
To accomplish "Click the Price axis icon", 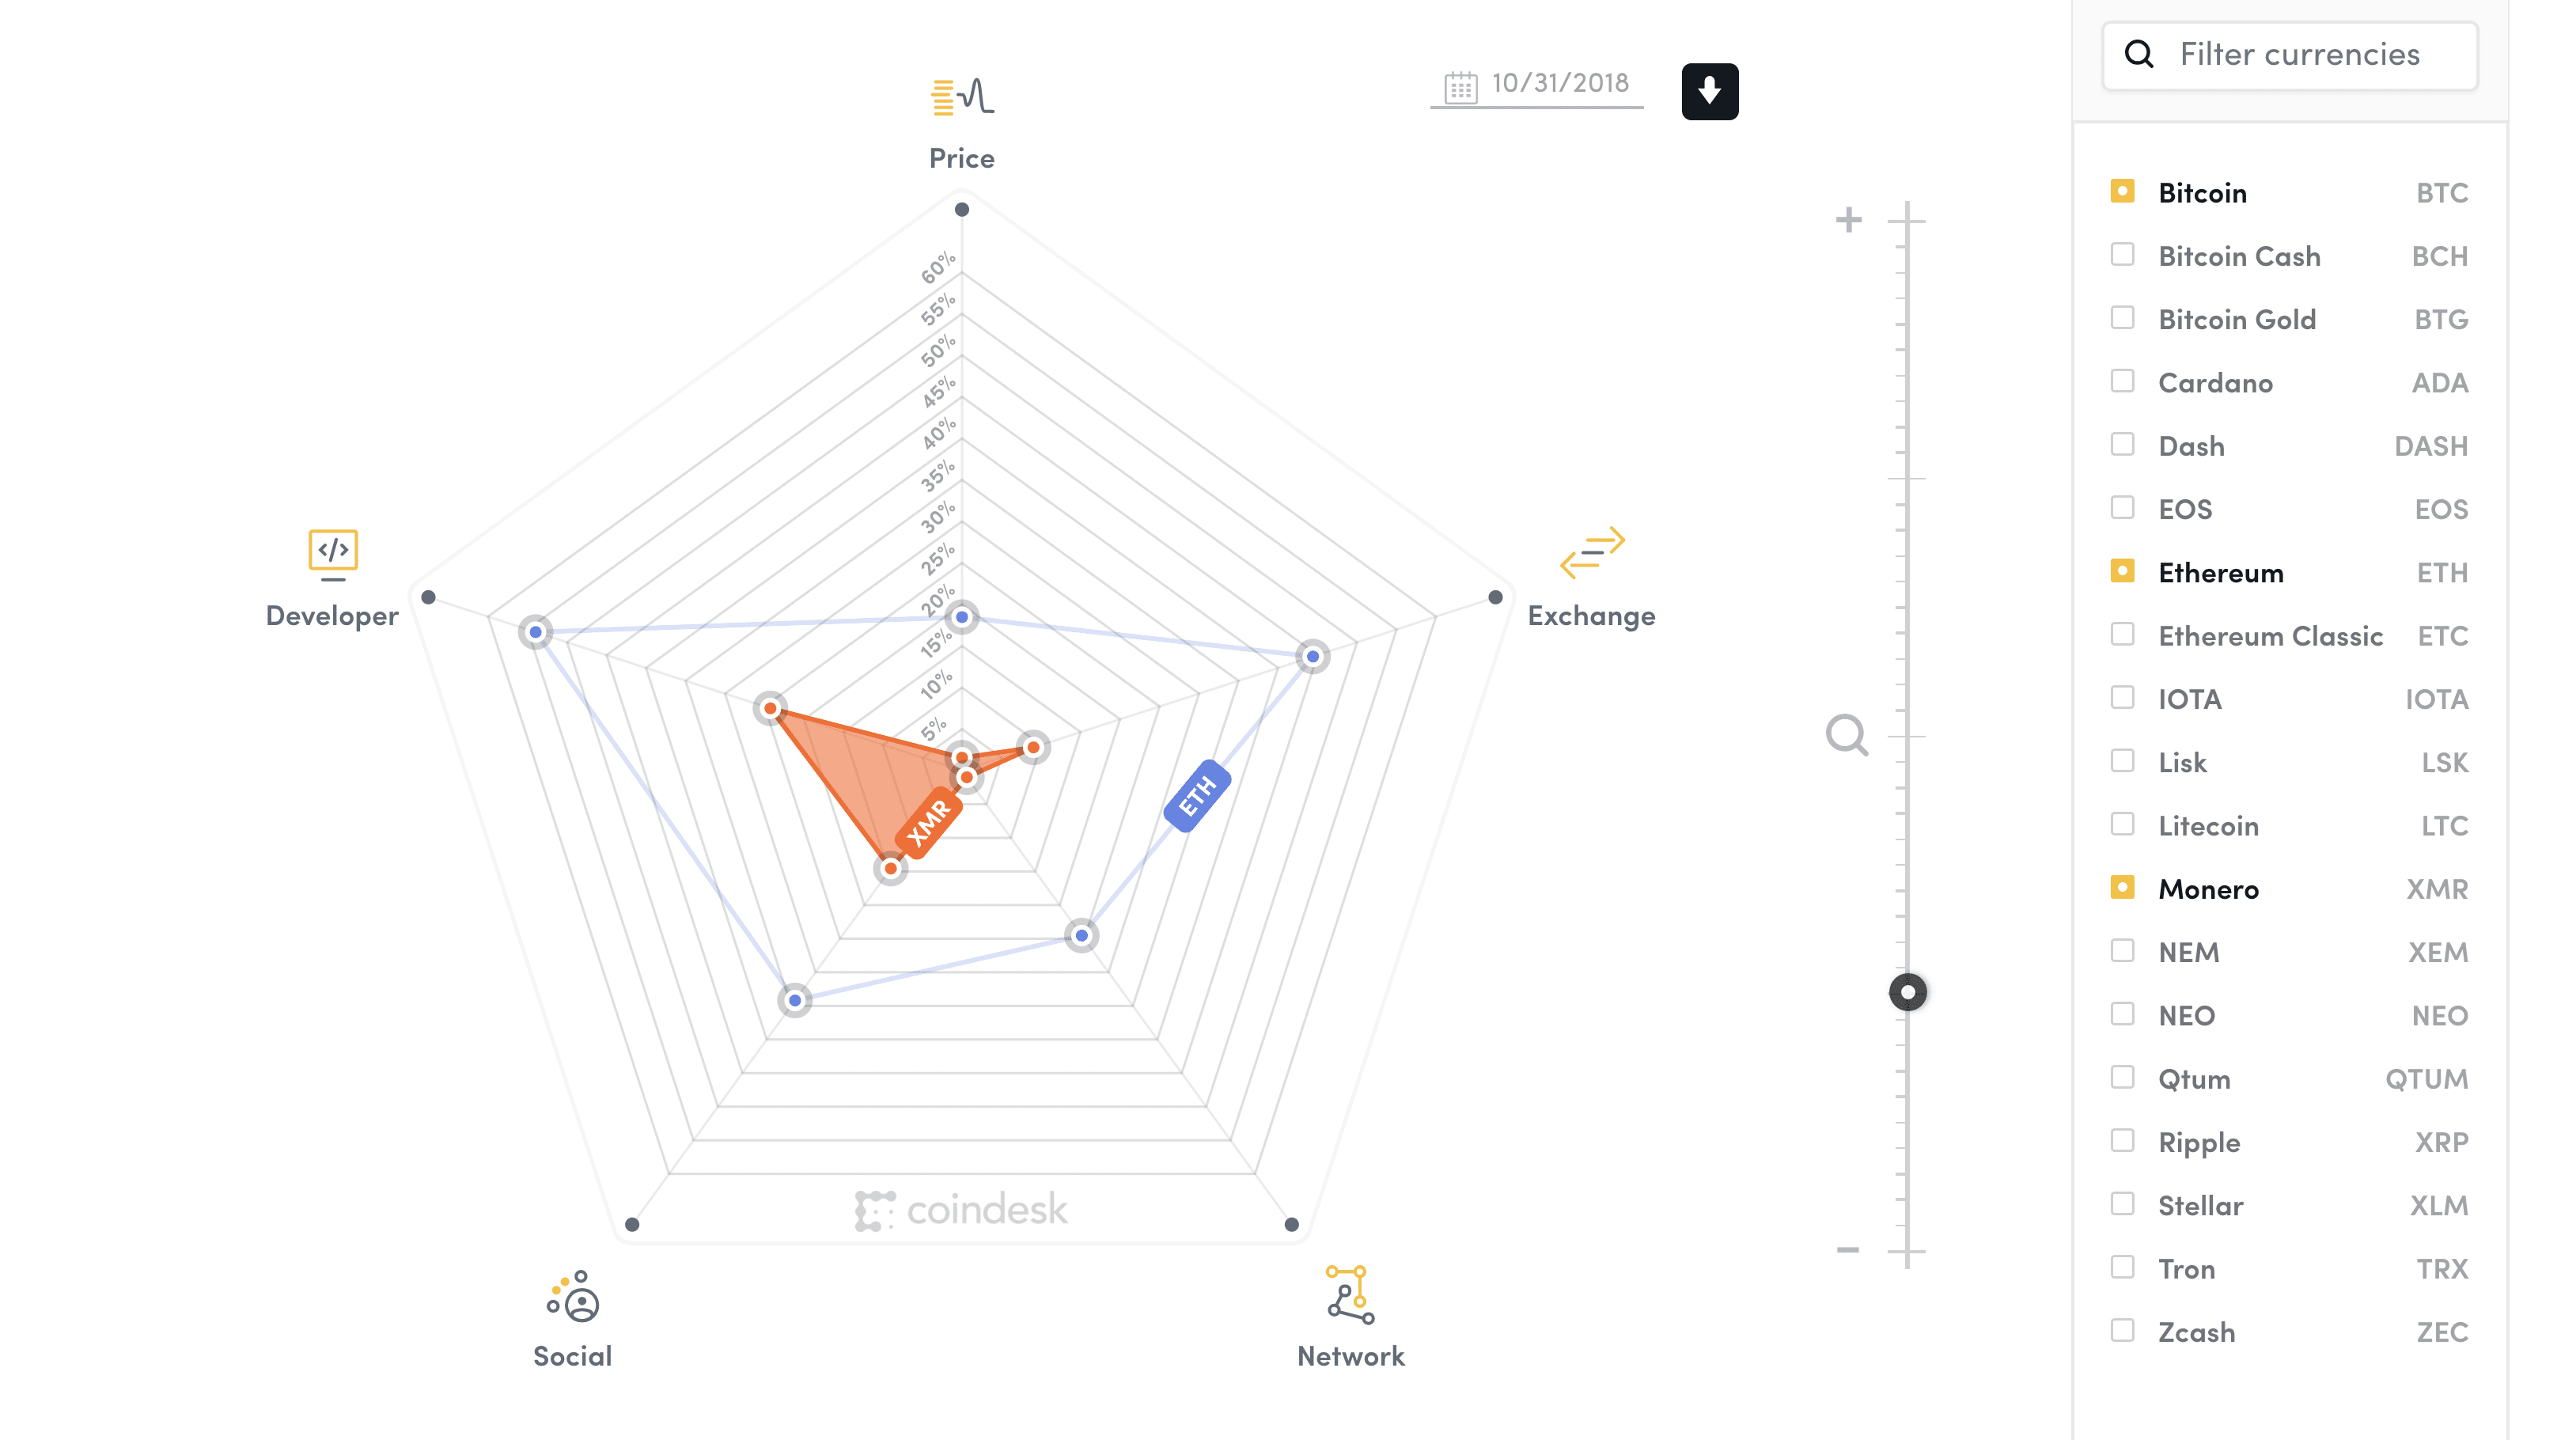I will (x=962, y=97).
